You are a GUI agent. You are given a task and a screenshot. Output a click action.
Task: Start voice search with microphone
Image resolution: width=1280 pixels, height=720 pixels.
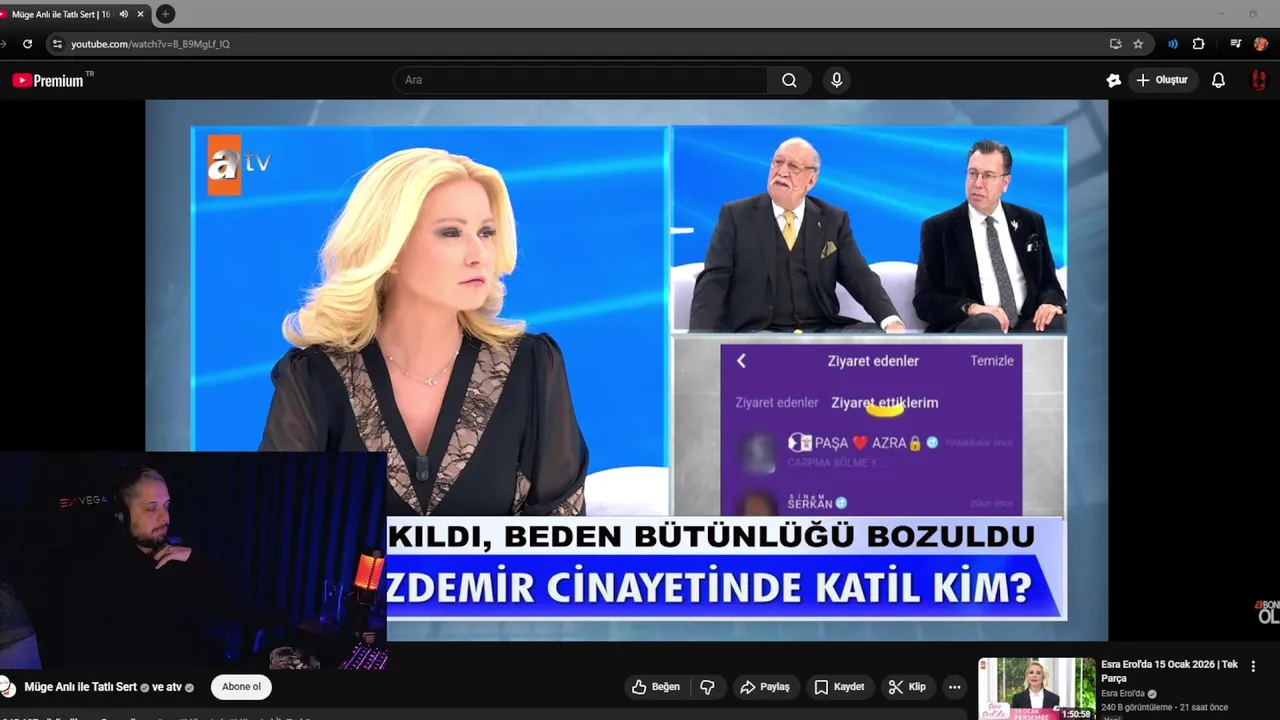837,80
